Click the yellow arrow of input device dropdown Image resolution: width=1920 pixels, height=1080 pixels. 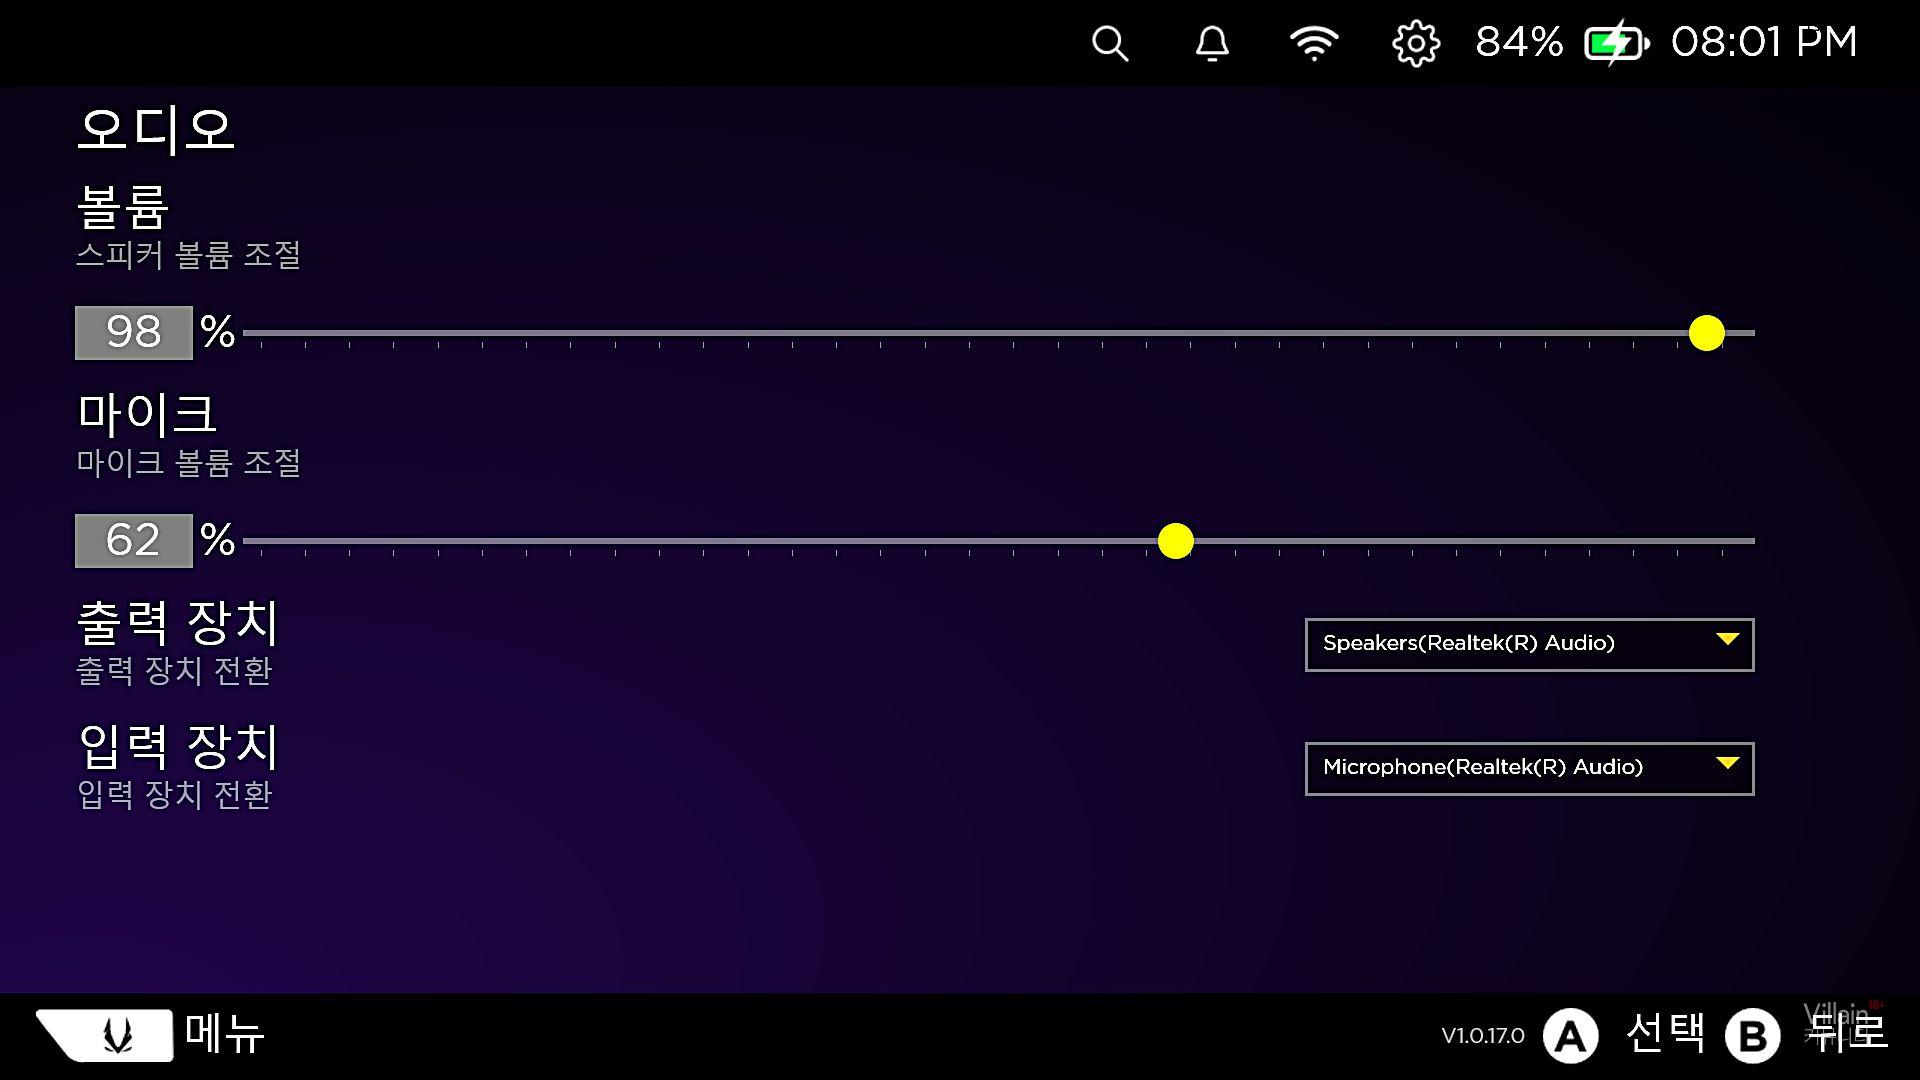click(1727, 764)
